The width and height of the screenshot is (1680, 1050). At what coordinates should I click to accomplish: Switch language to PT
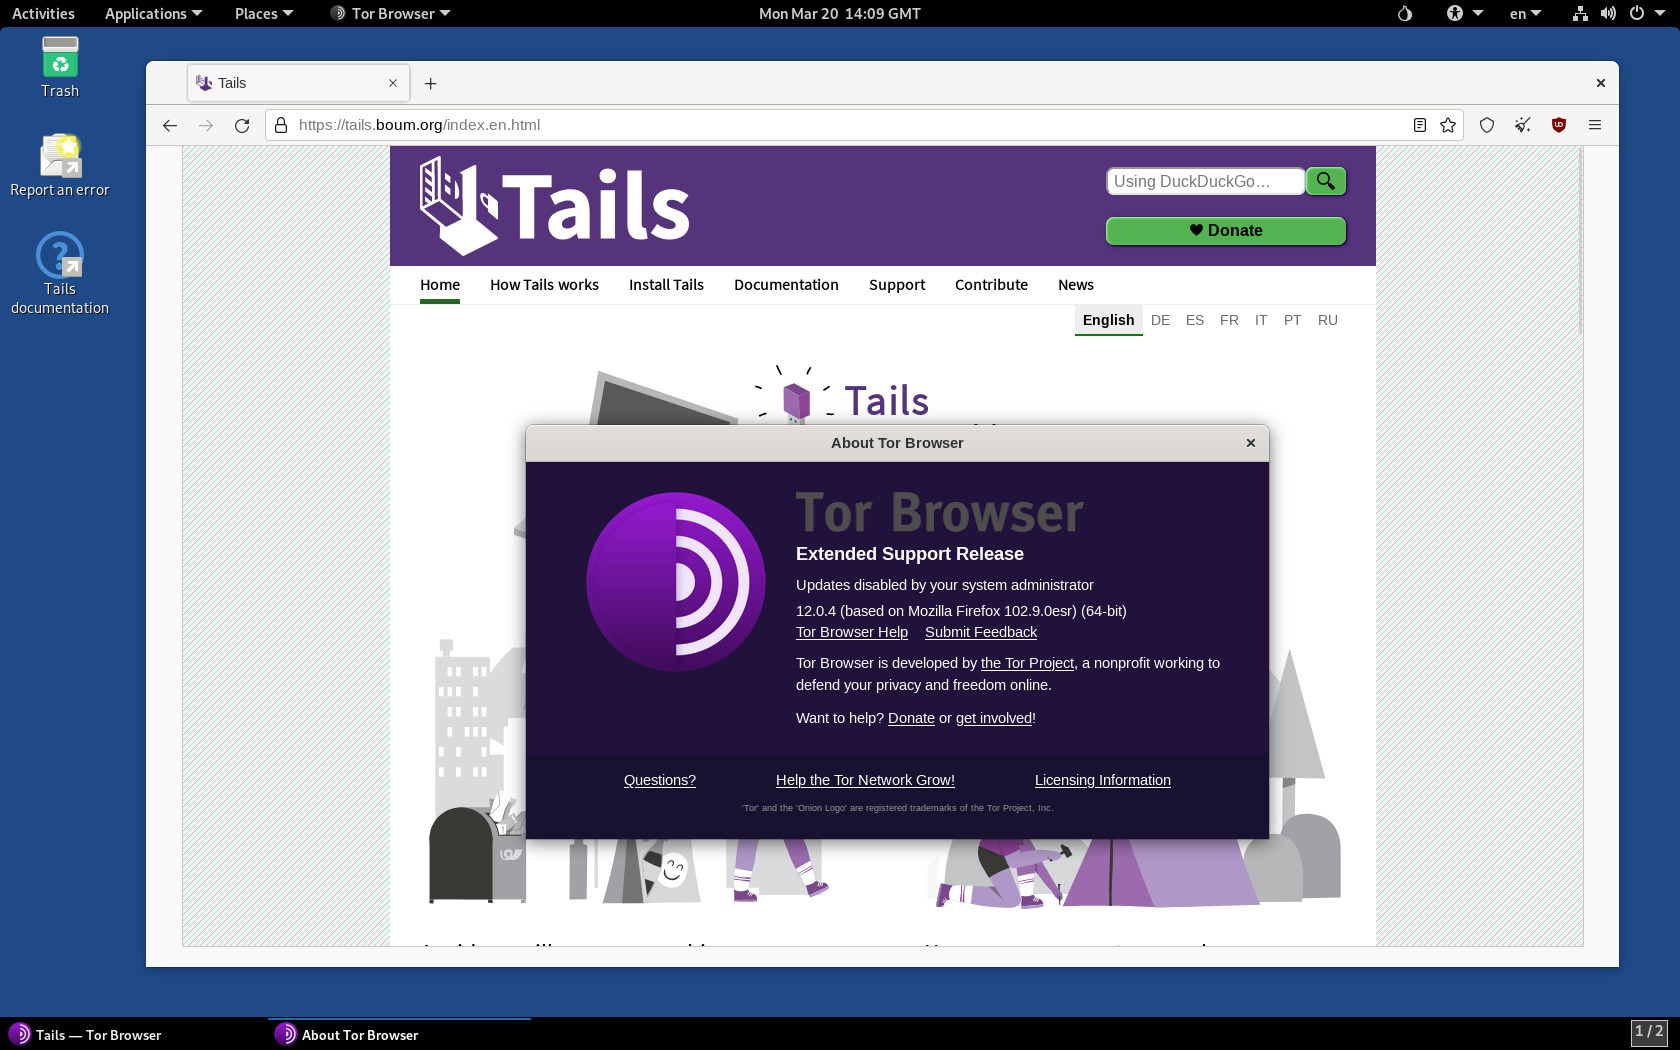(1292, 320)
